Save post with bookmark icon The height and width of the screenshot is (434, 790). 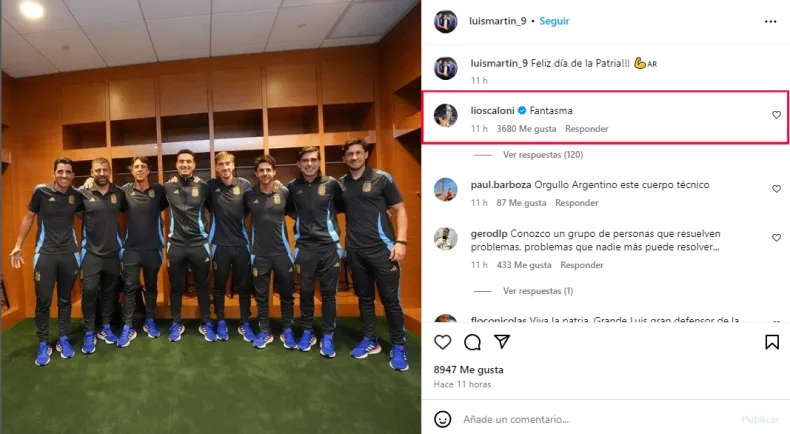tap(772, 342)
